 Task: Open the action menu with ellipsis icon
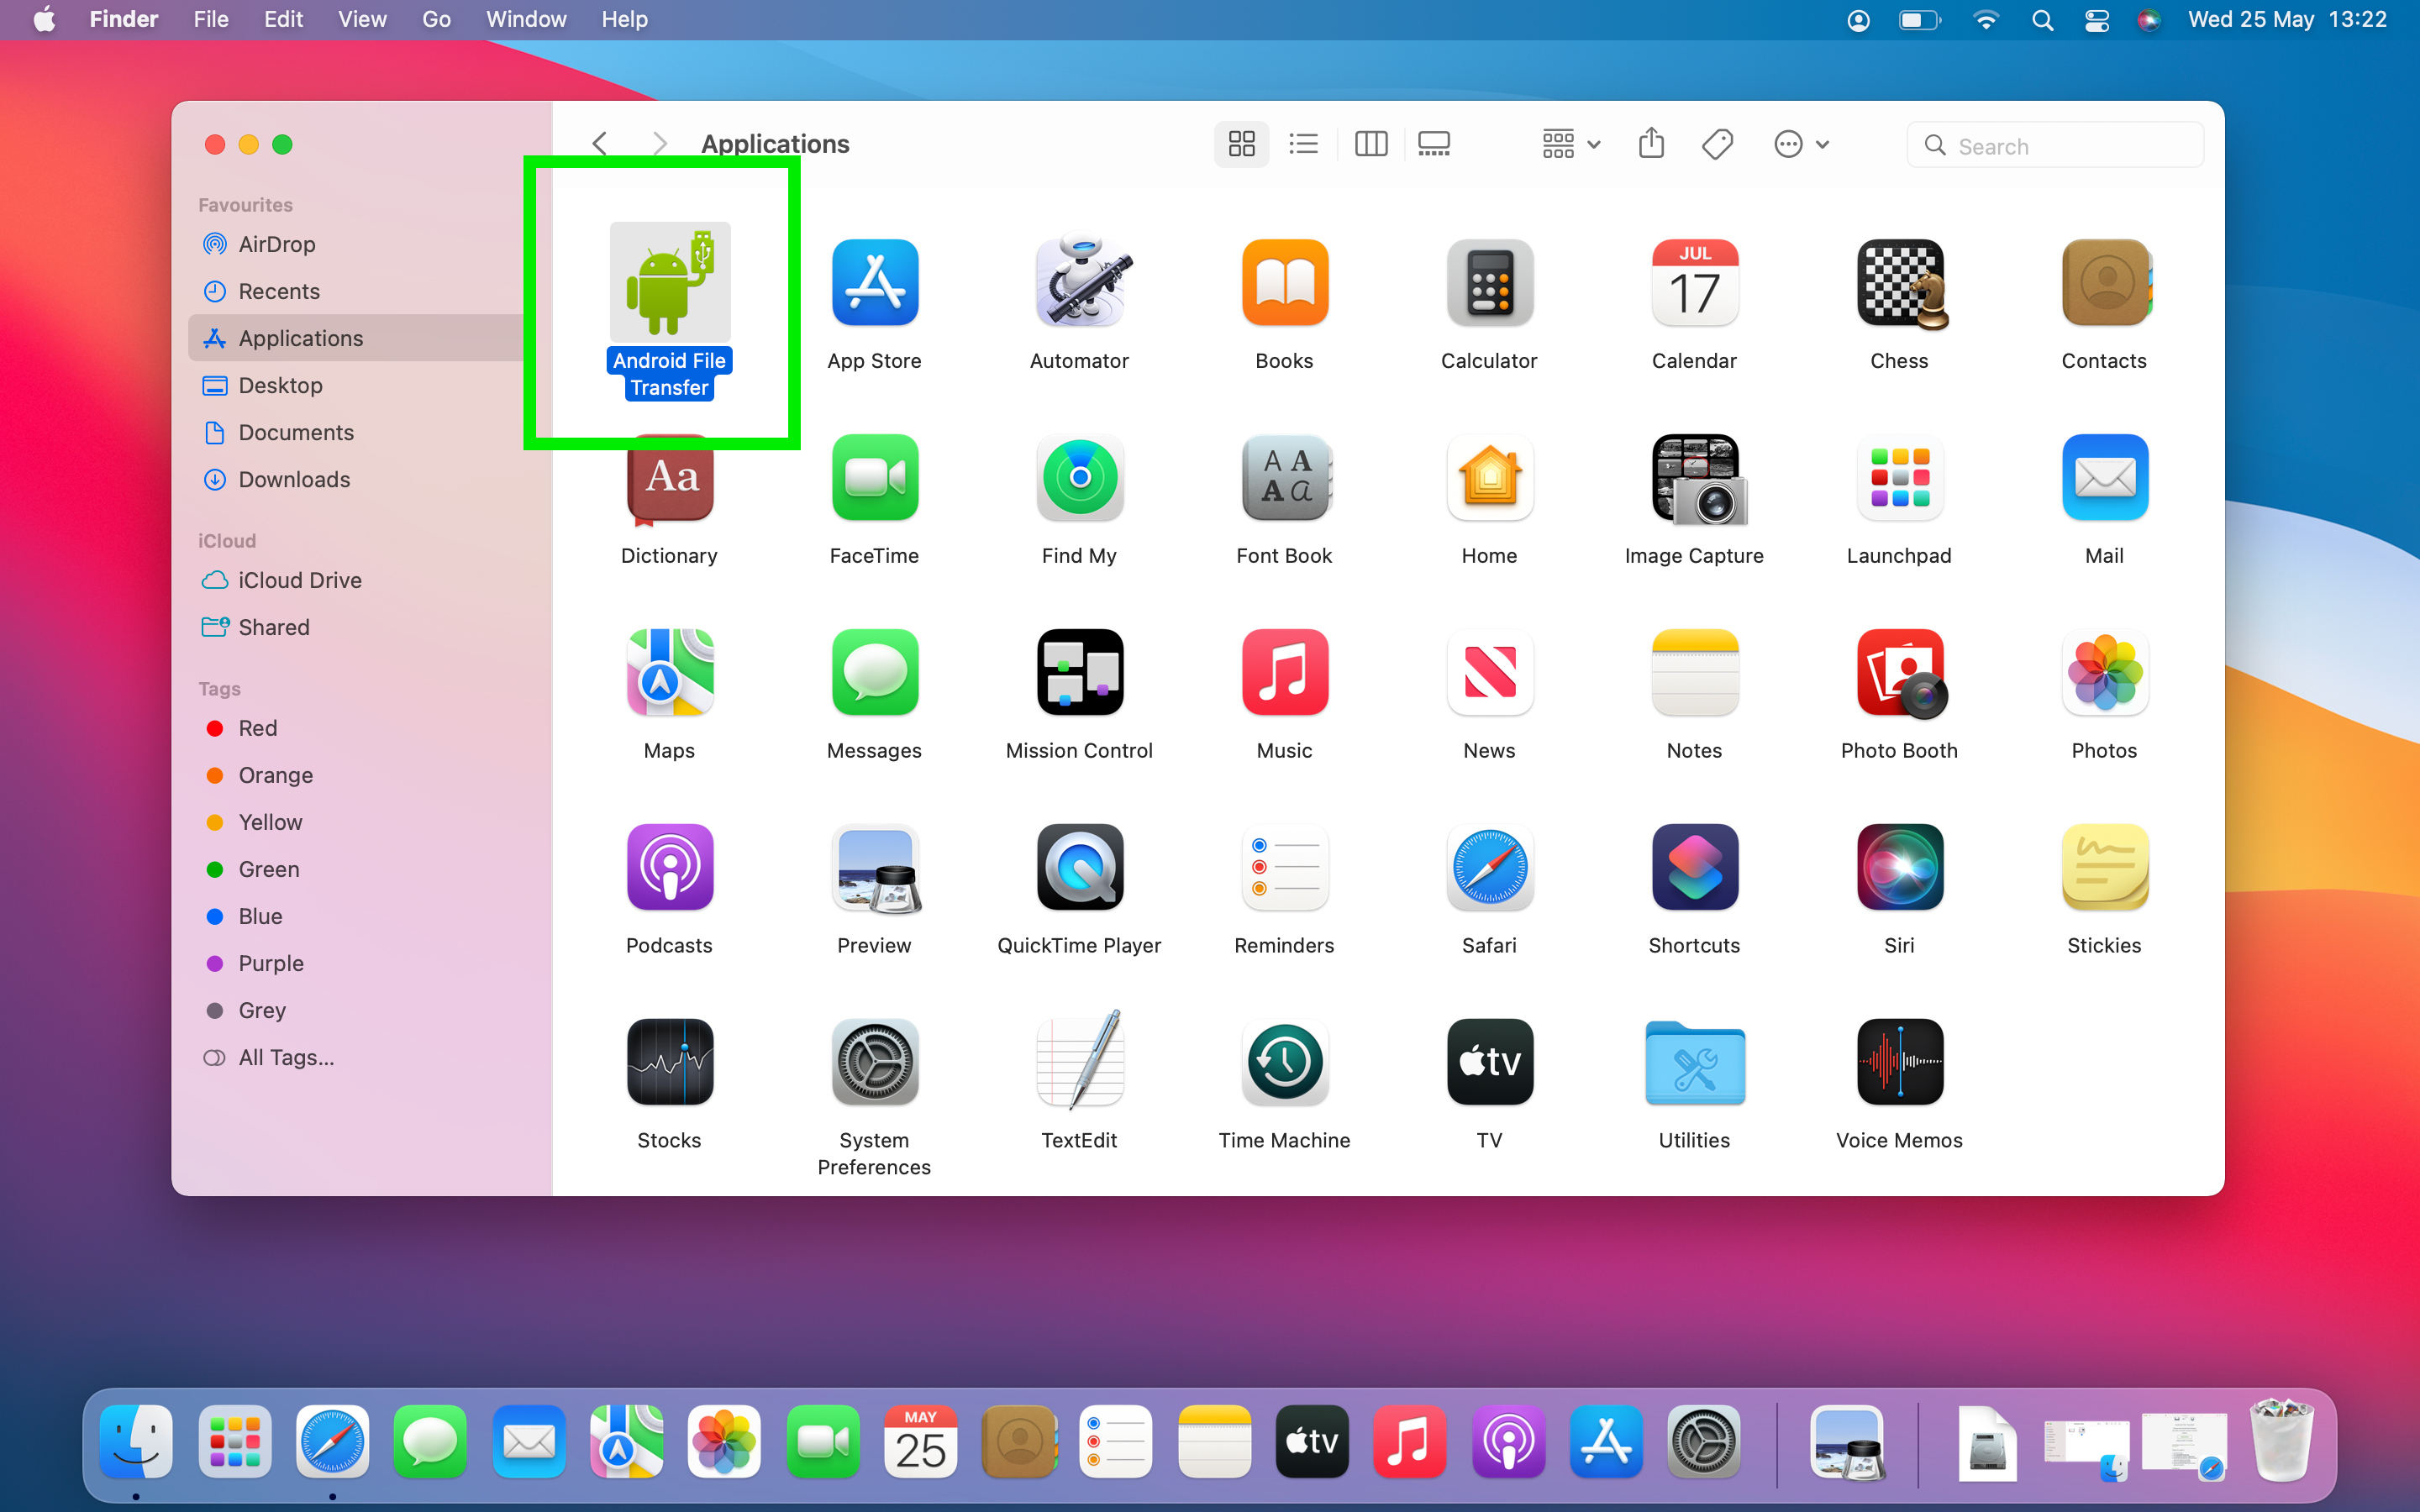[1802, 145]
